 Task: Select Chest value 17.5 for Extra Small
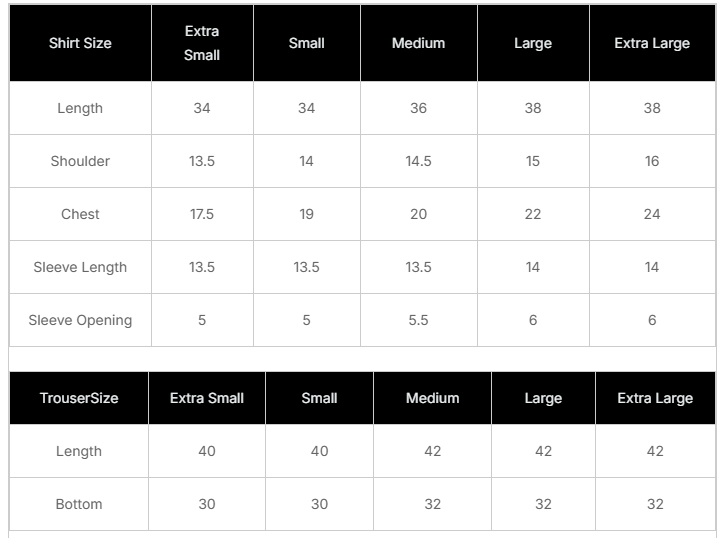pyautogui.click(x=202, y=214)
